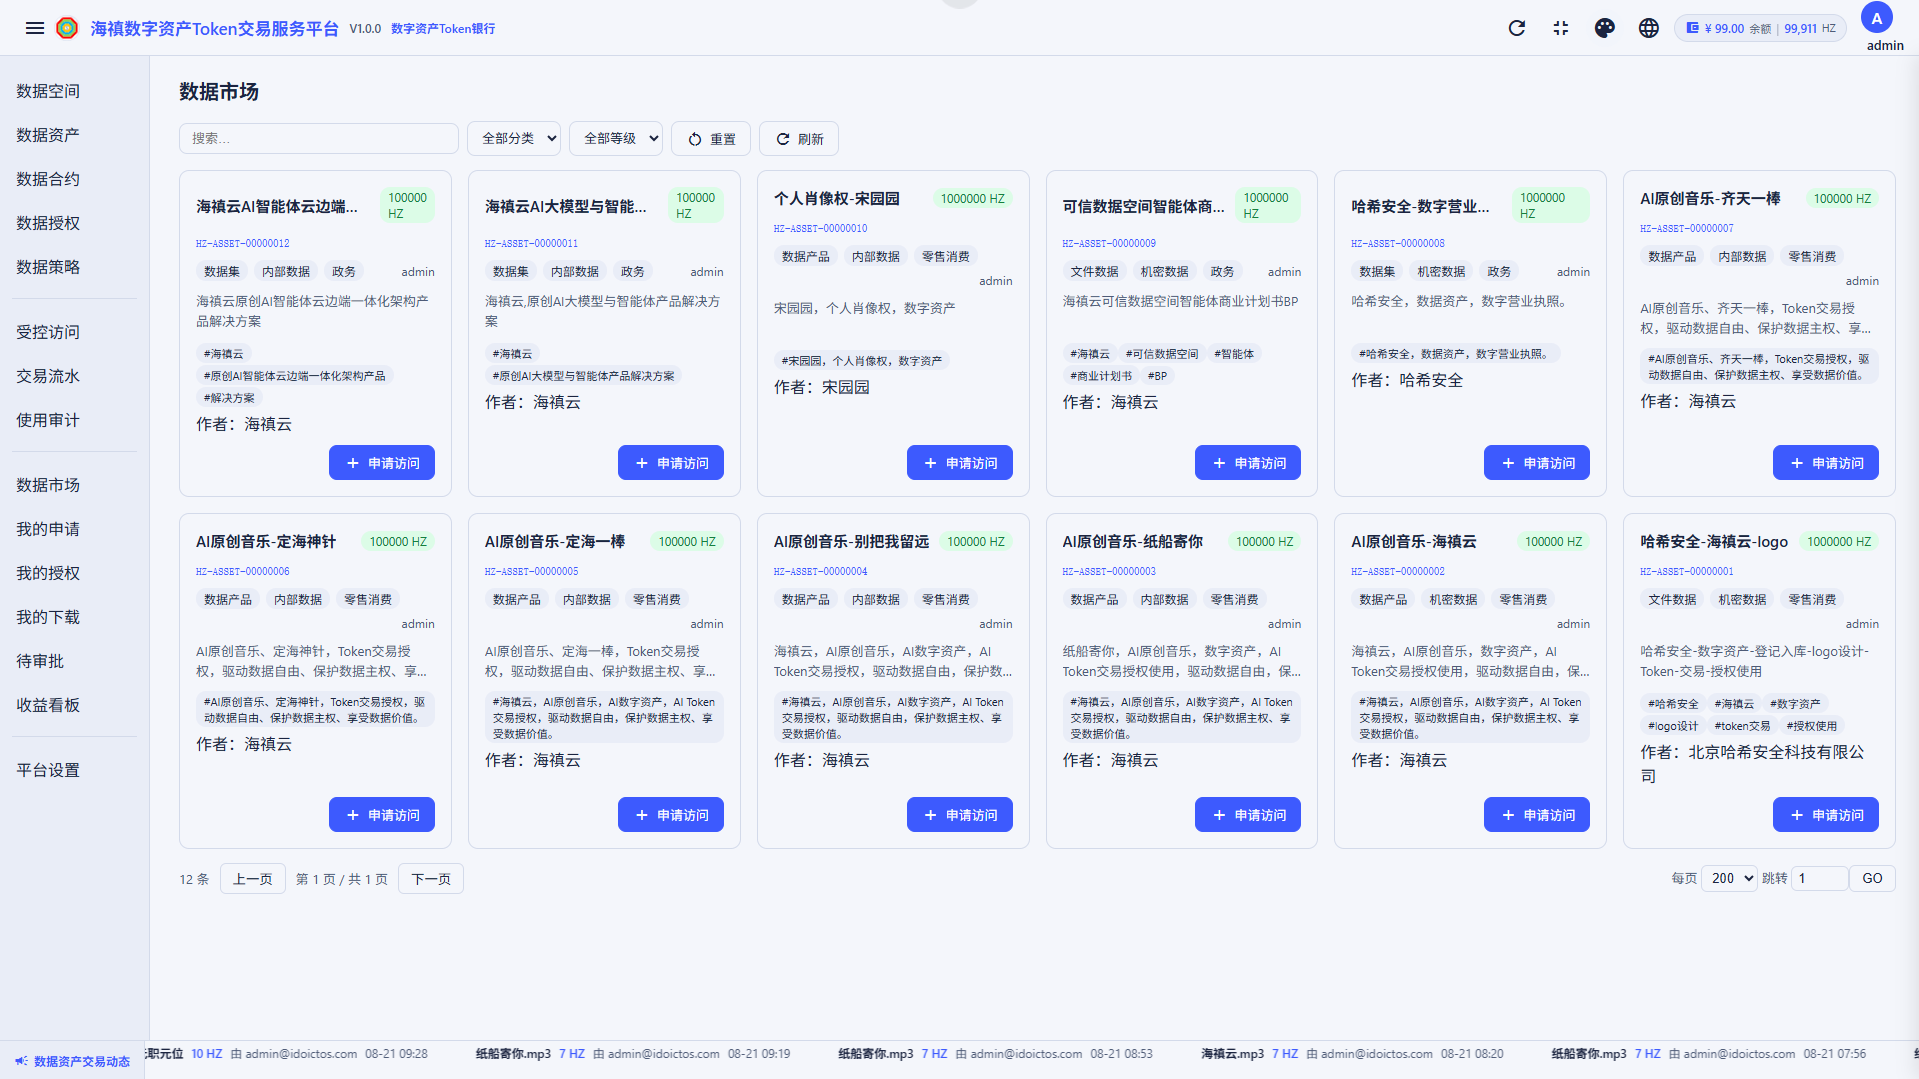This screenshot has width=1919, height=1079.
Task: Click asset ID HZ-ASSET-00000009
Action: coord(1109,243)
